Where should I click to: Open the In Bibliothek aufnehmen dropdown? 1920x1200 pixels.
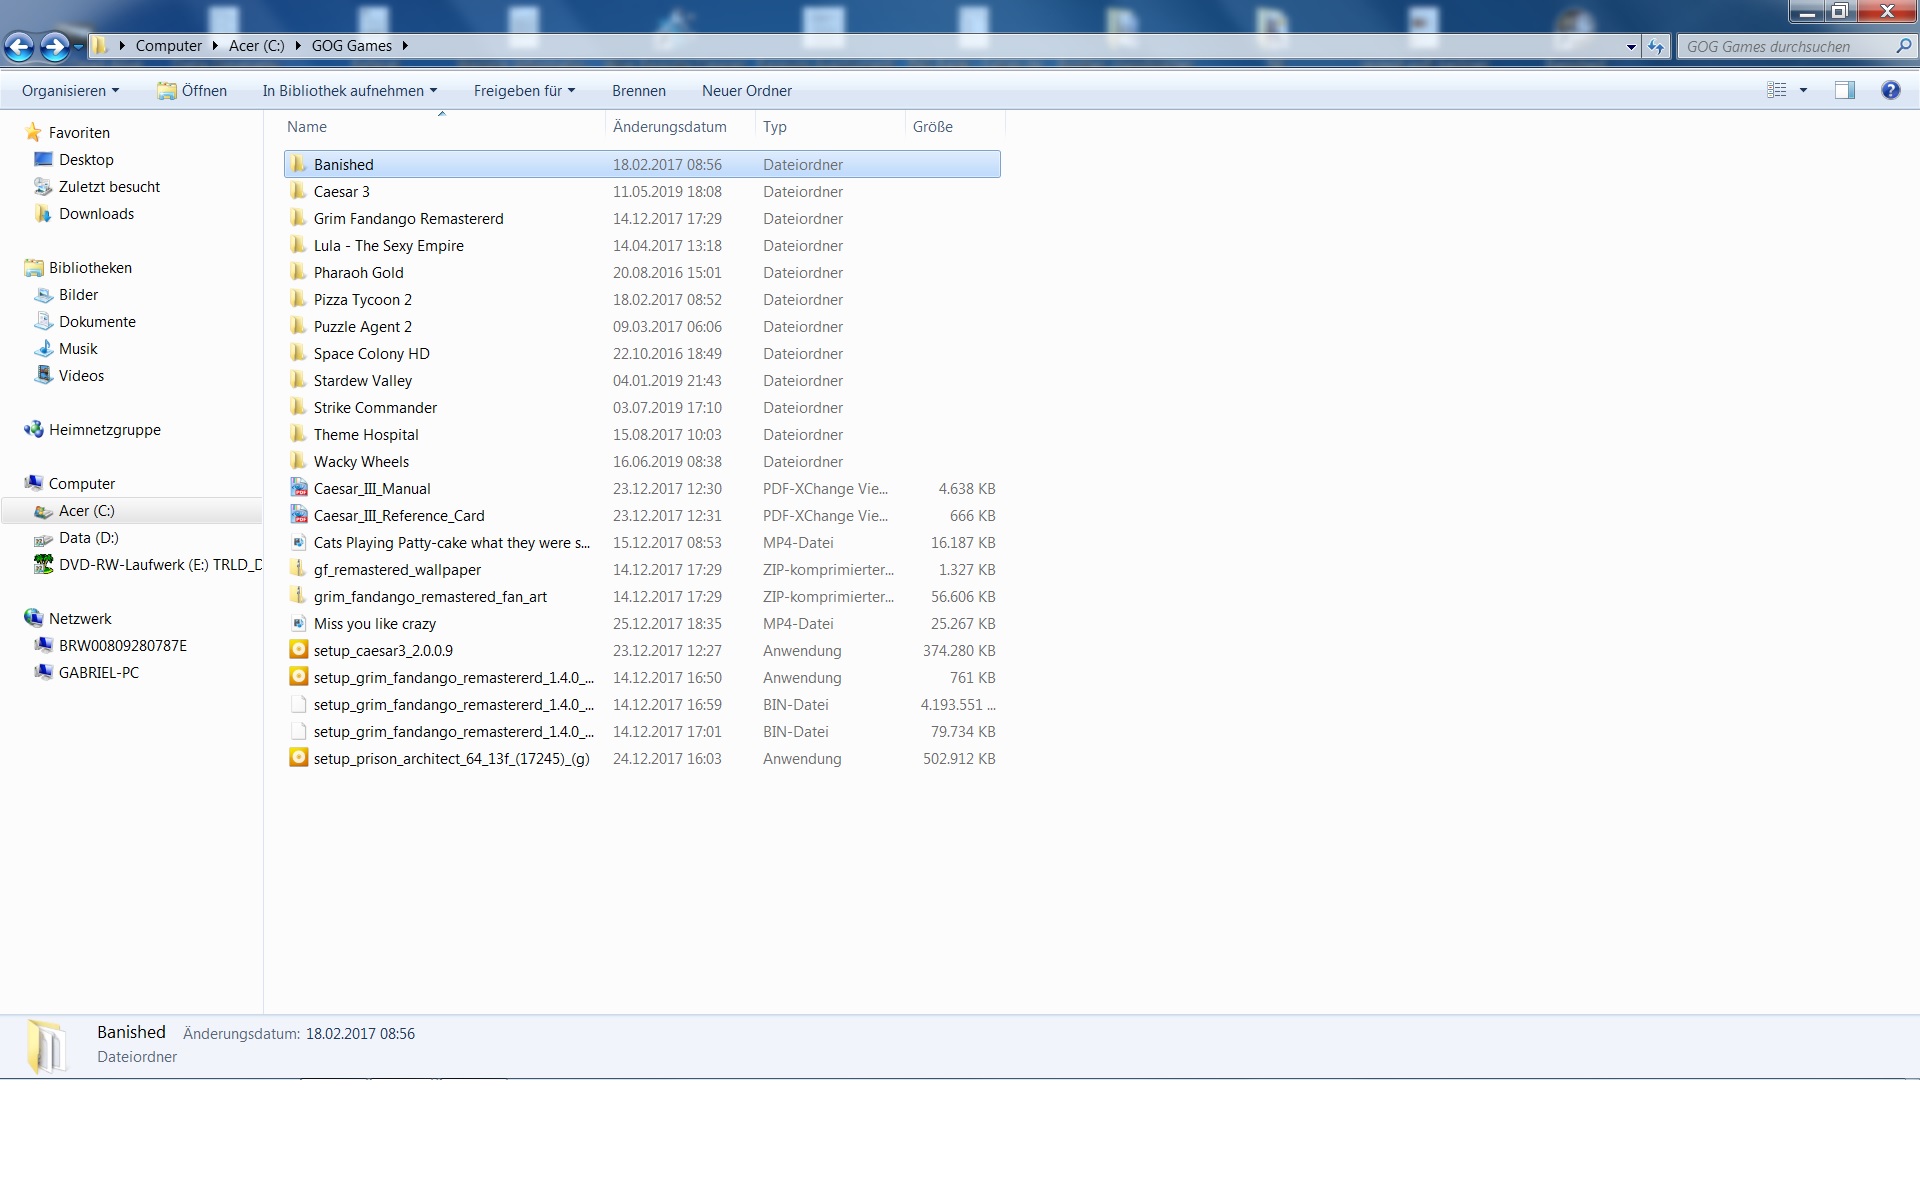(x=350, y=90)
